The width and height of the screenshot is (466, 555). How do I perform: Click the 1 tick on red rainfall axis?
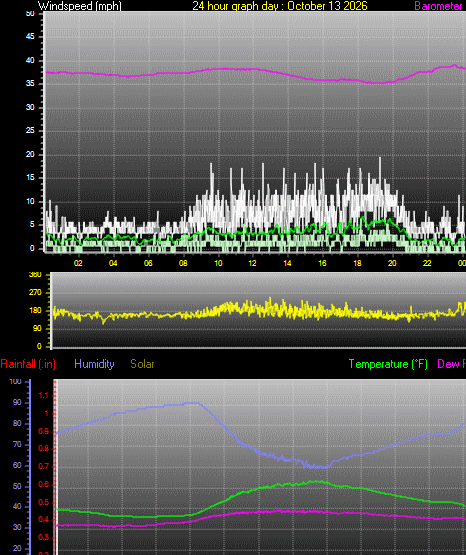46,413
